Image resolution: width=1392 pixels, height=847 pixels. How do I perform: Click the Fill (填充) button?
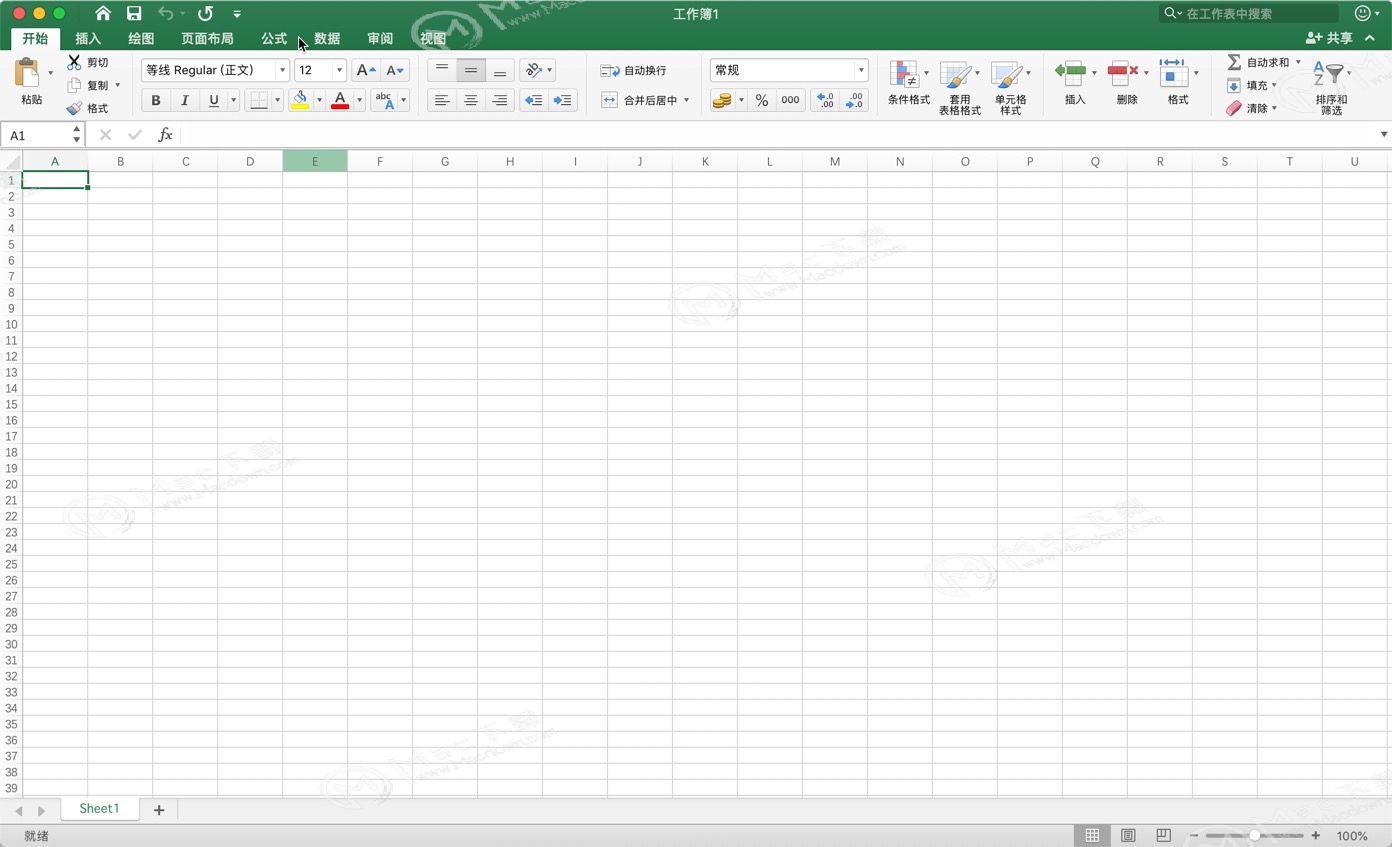[x=1251, y=85]
